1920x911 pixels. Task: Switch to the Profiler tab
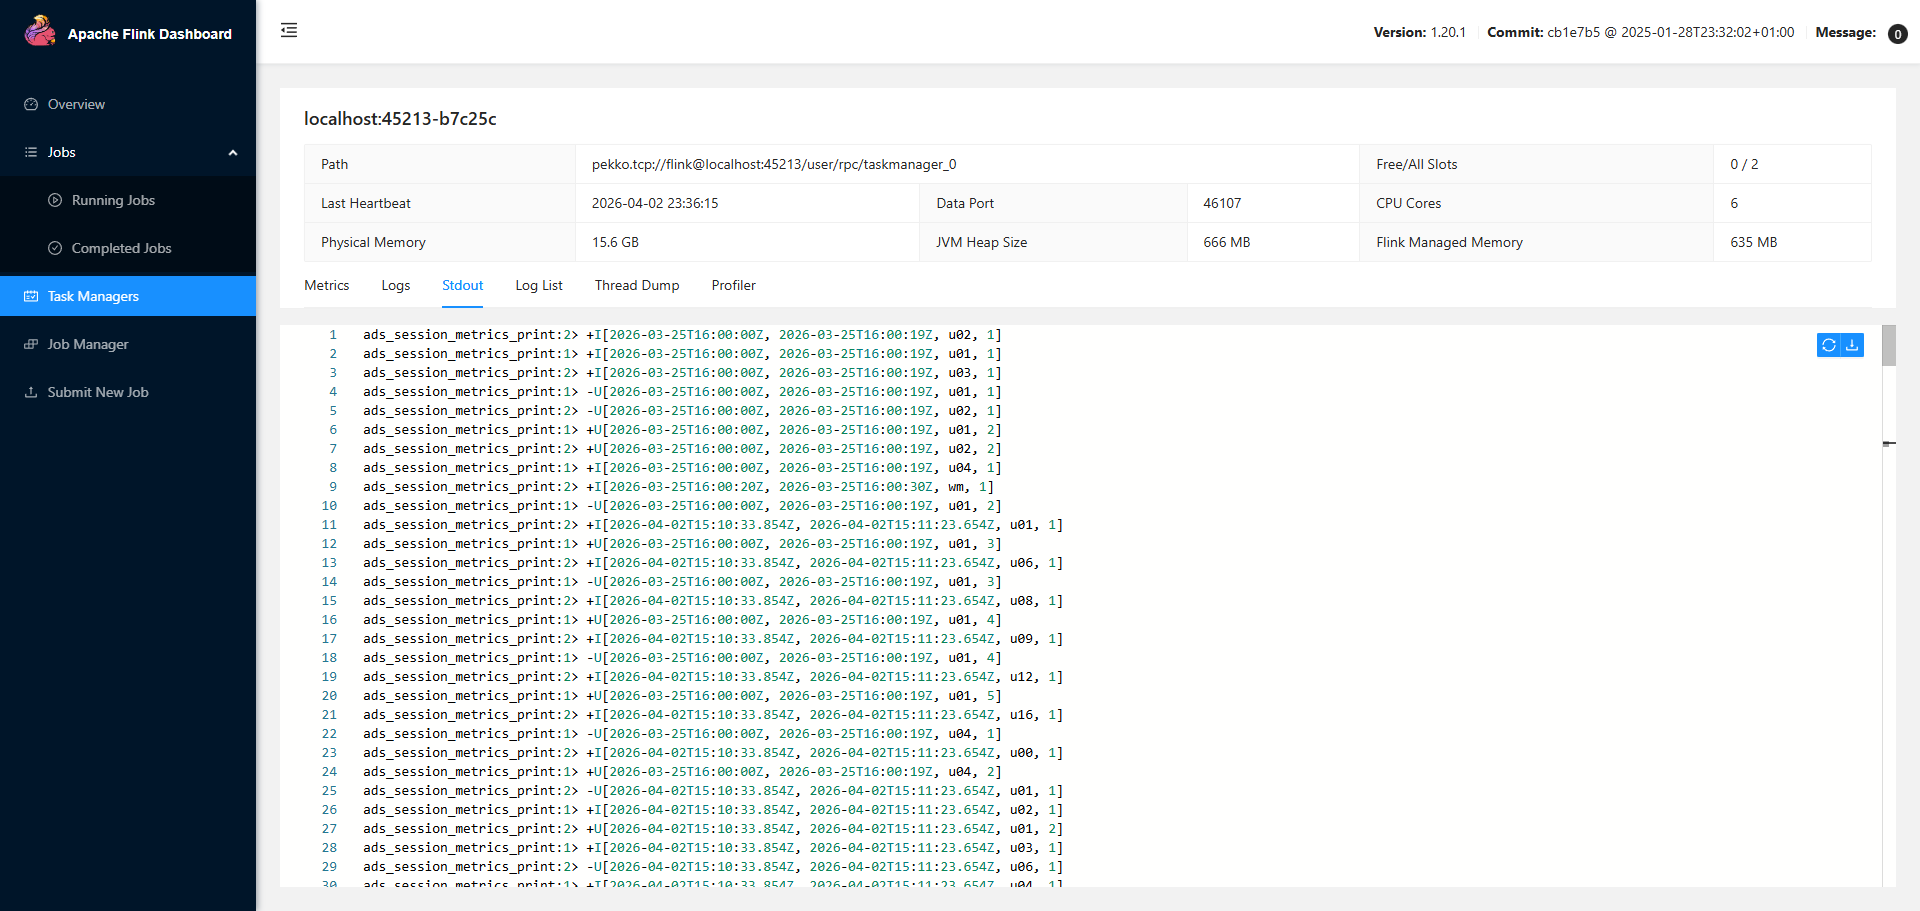[x=733, y=285]
